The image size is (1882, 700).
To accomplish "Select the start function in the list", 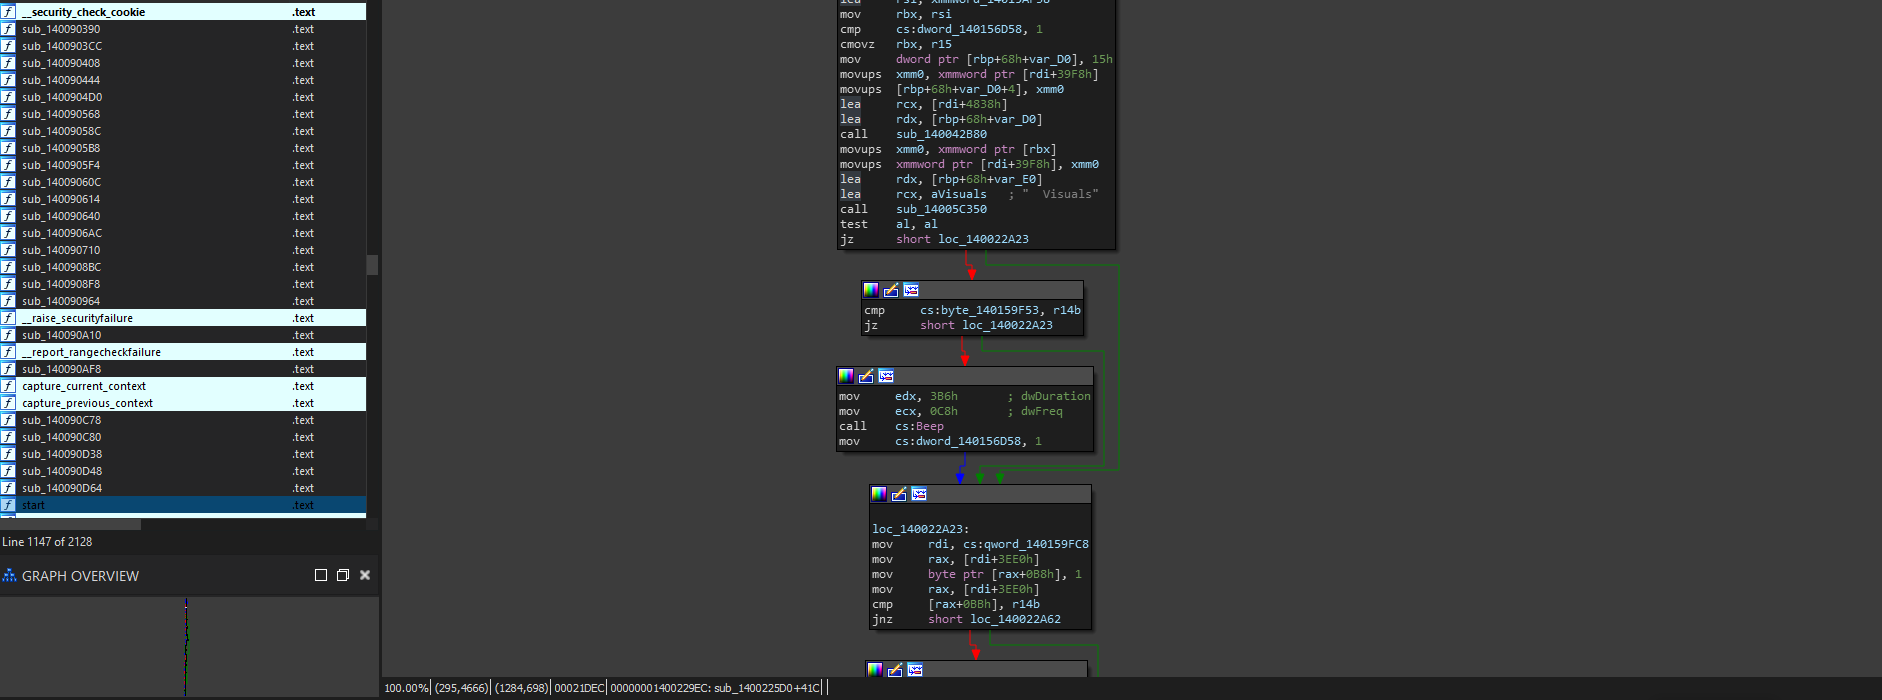I will [x=34, y=505].
